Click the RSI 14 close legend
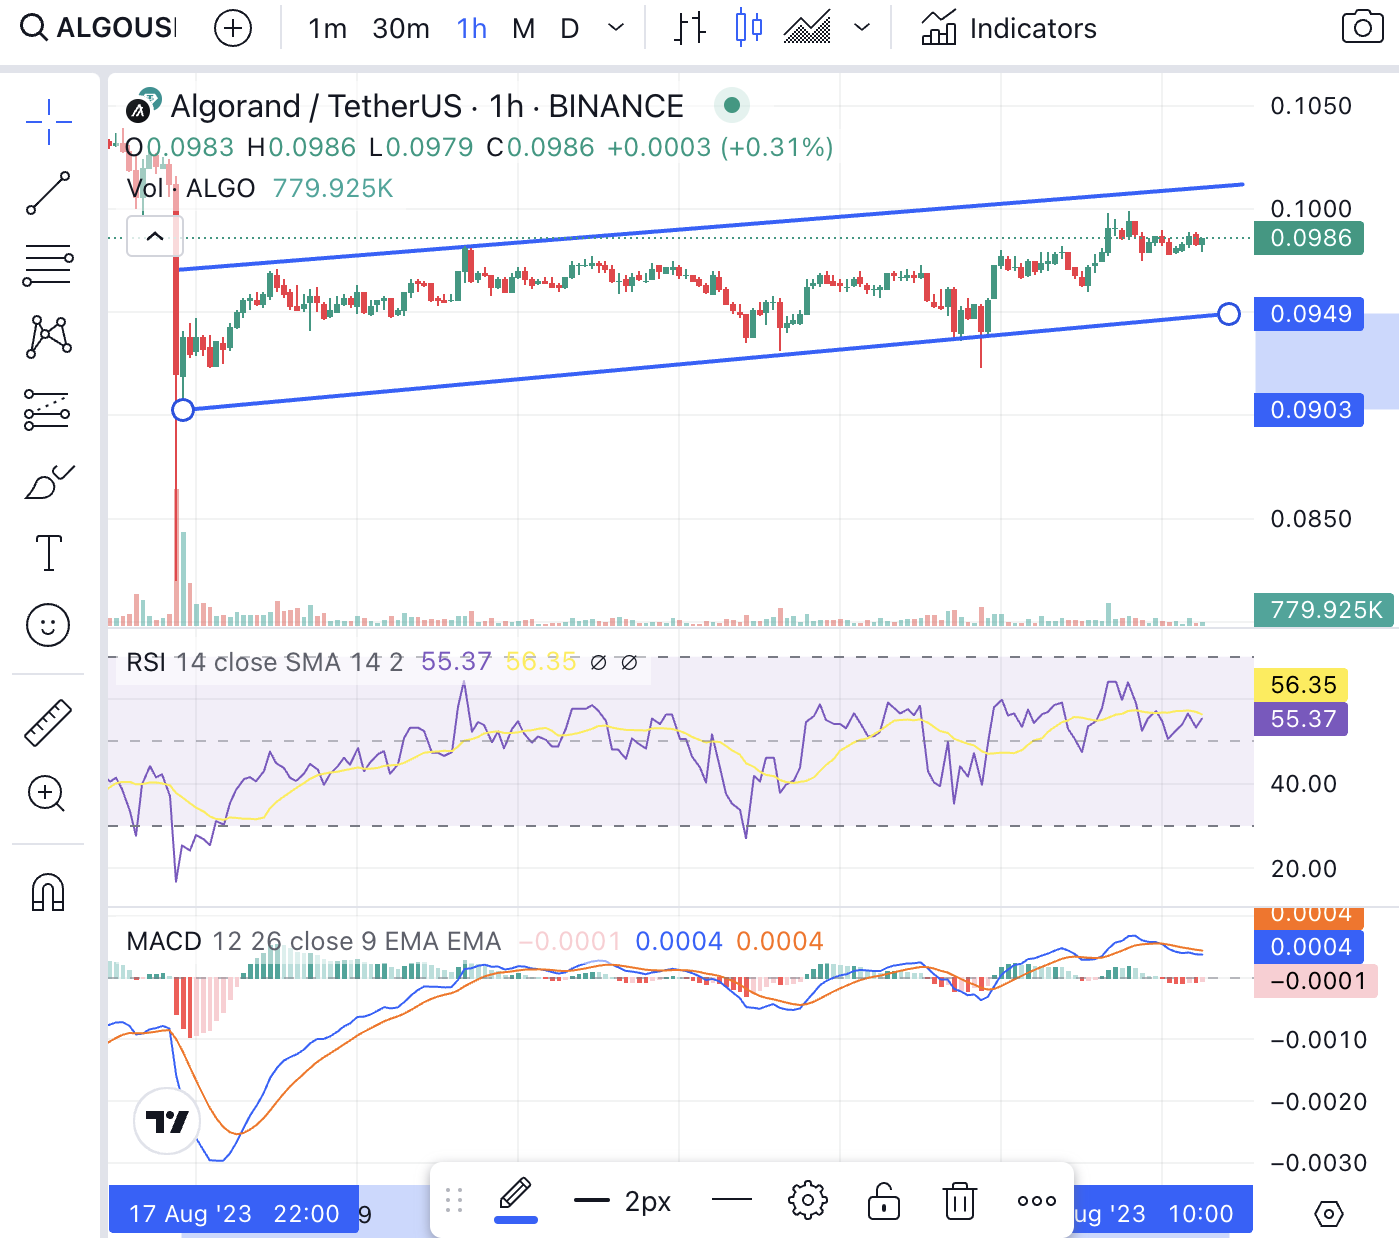 [264, 662]
